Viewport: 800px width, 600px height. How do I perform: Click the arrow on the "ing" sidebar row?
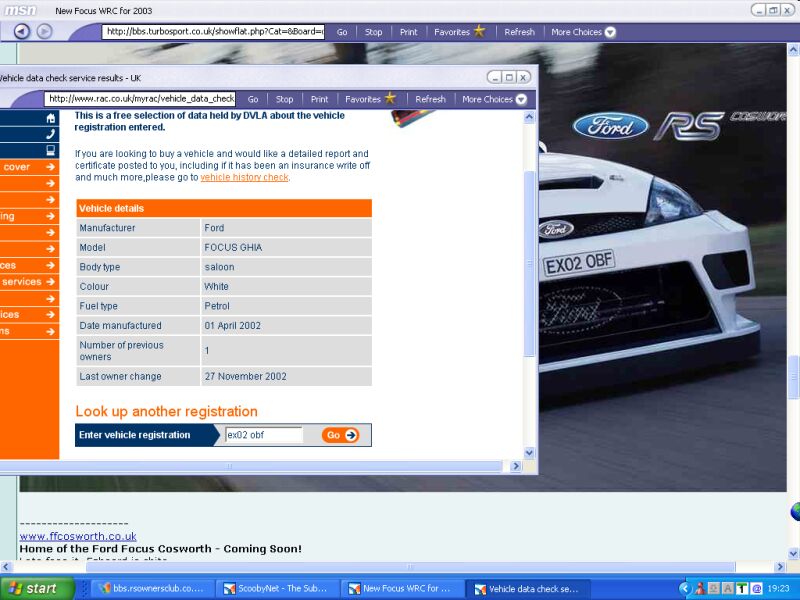point(50,216)
